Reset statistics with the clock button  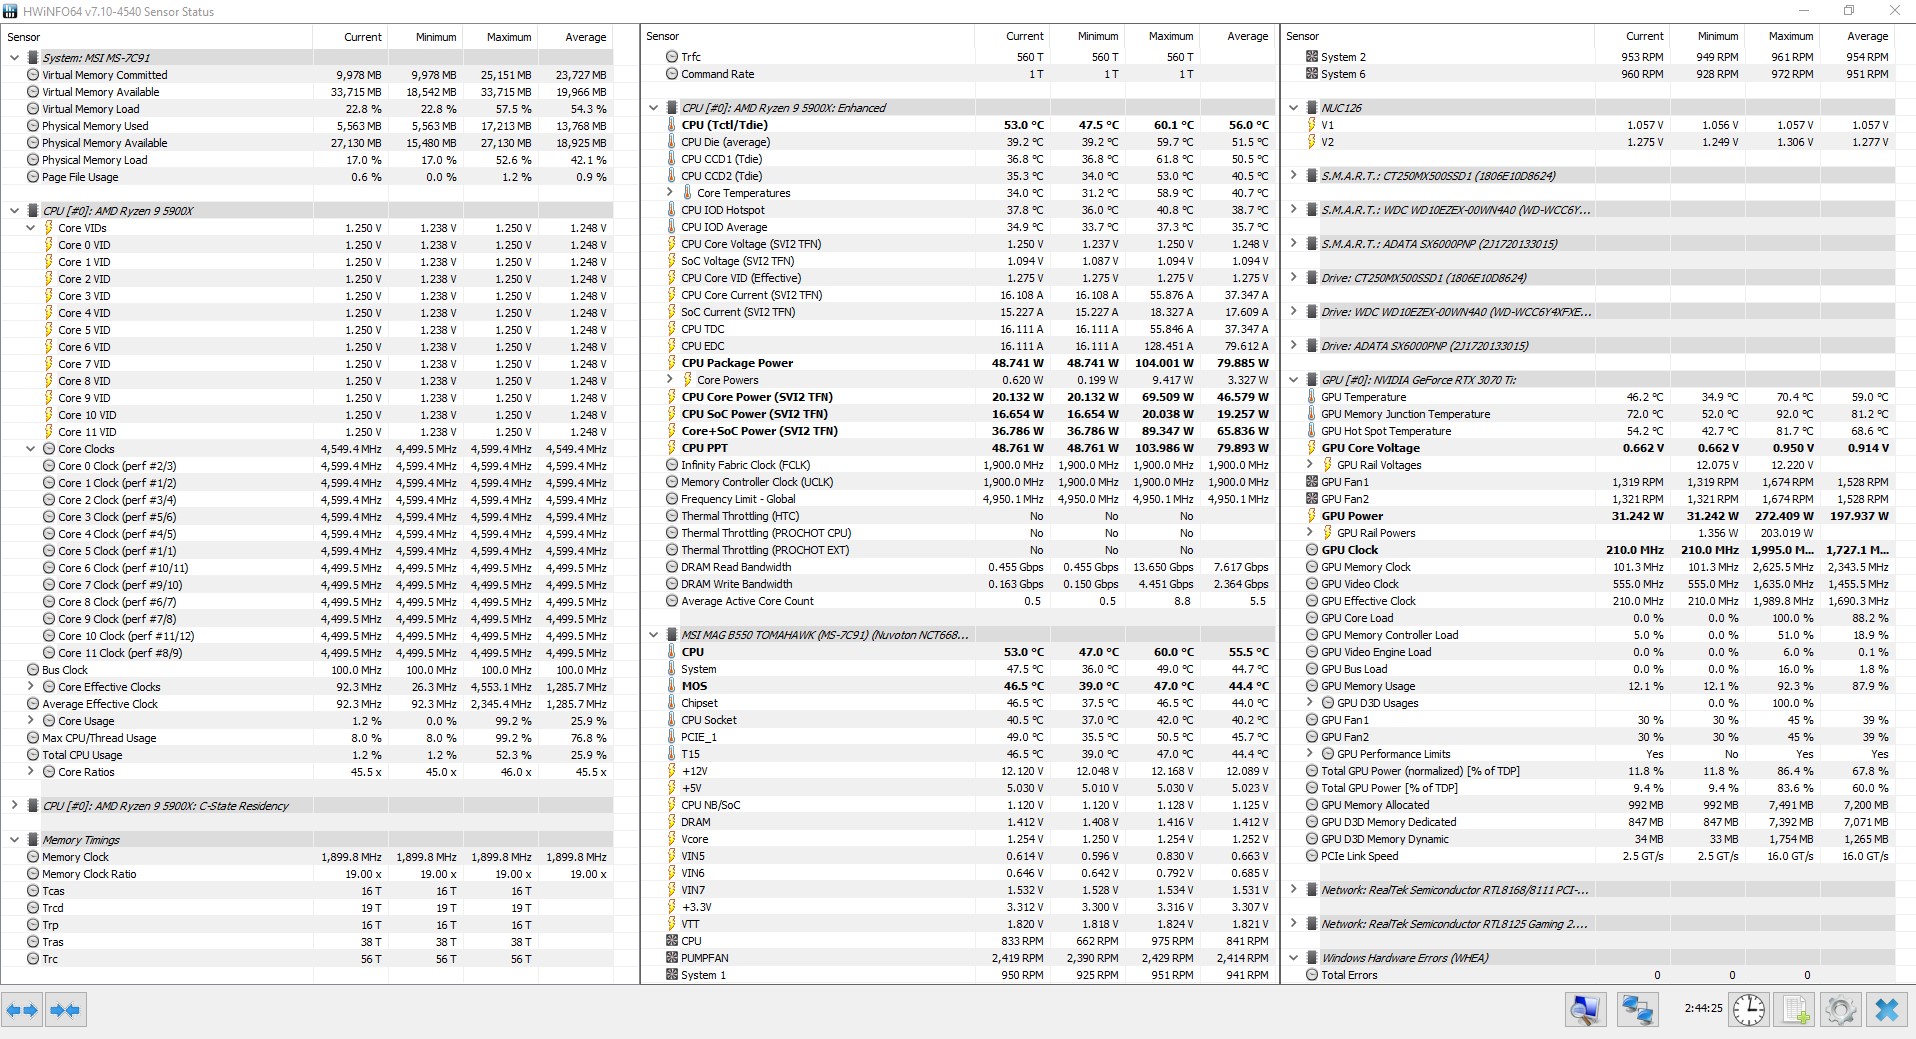[1749, 1010]
